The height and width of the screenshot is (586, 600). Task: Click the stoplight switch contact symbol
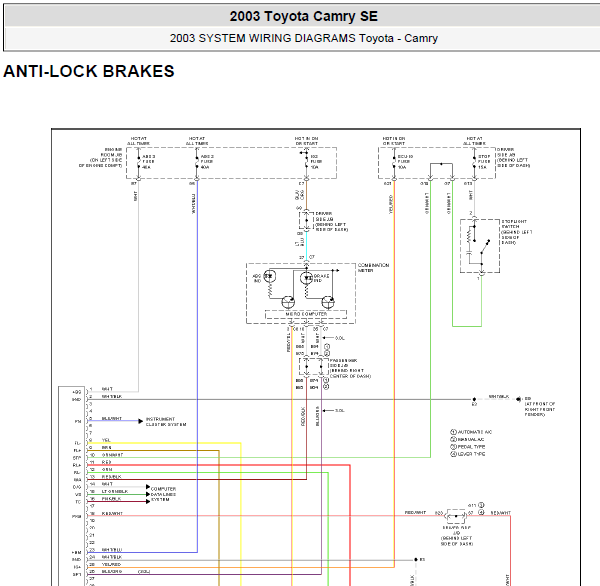[x=484, y=248]
